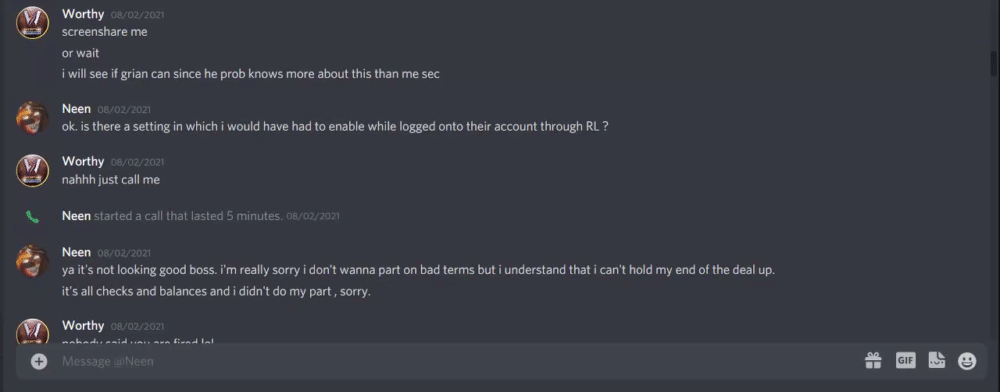Open the gift Nitro icon
The height and width of the screenshot is (392, 1000).
tap(873, 361)
